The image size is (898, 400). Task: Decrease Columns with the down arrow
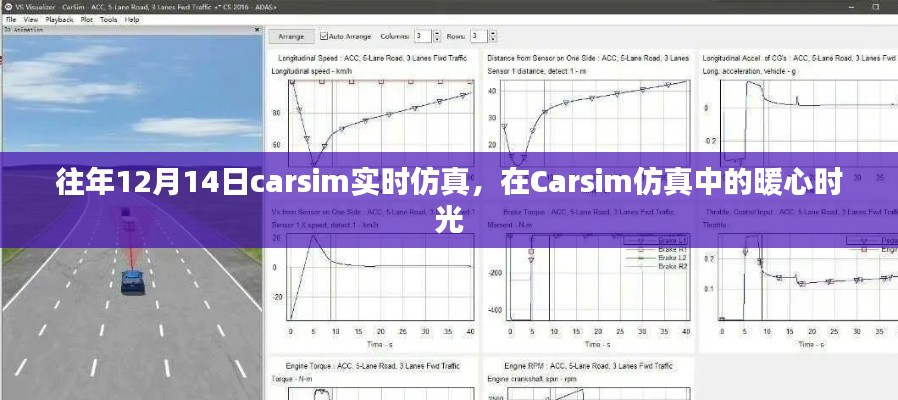(433, 39)
